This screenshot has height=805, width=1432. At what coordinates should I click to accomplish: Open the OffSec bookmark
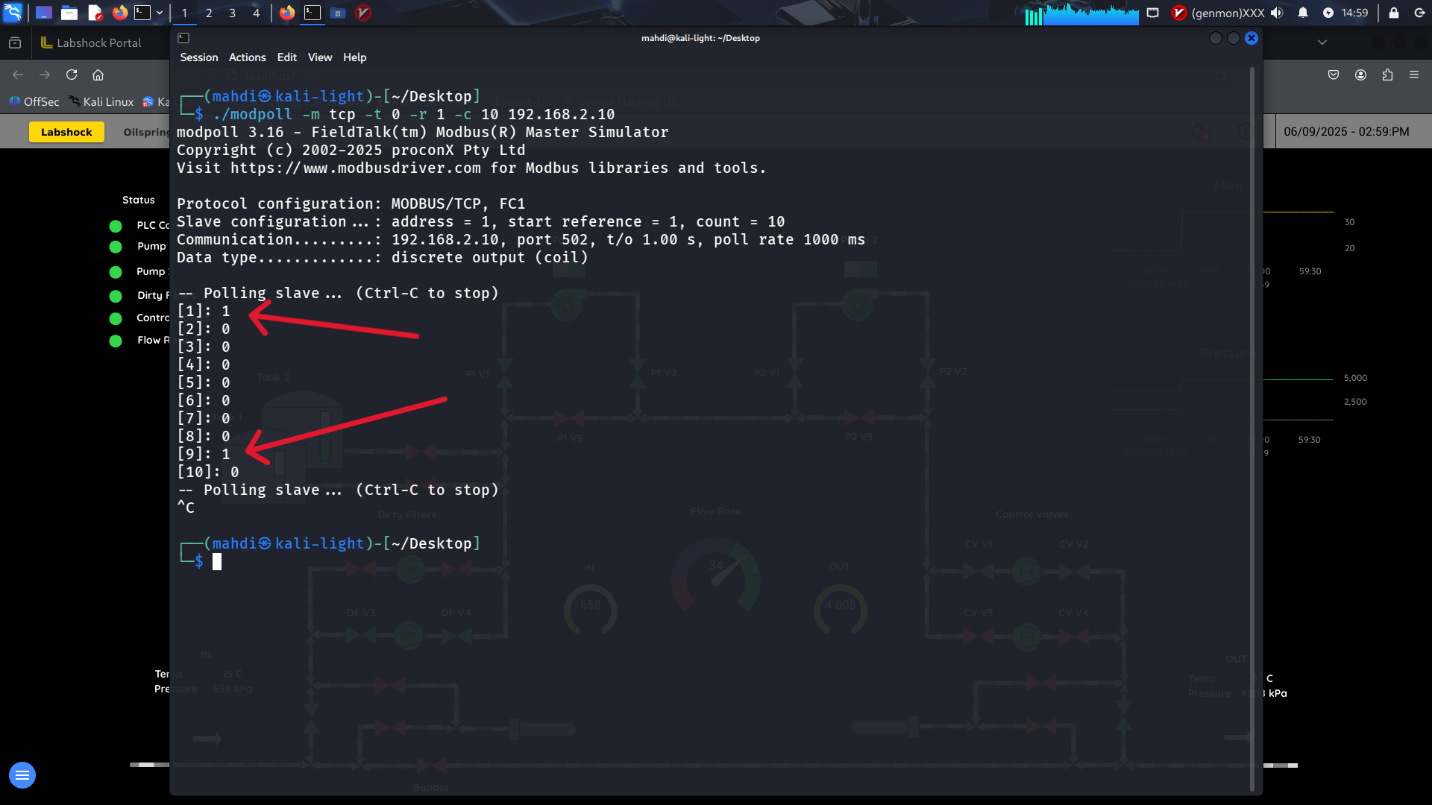point(34,102)
